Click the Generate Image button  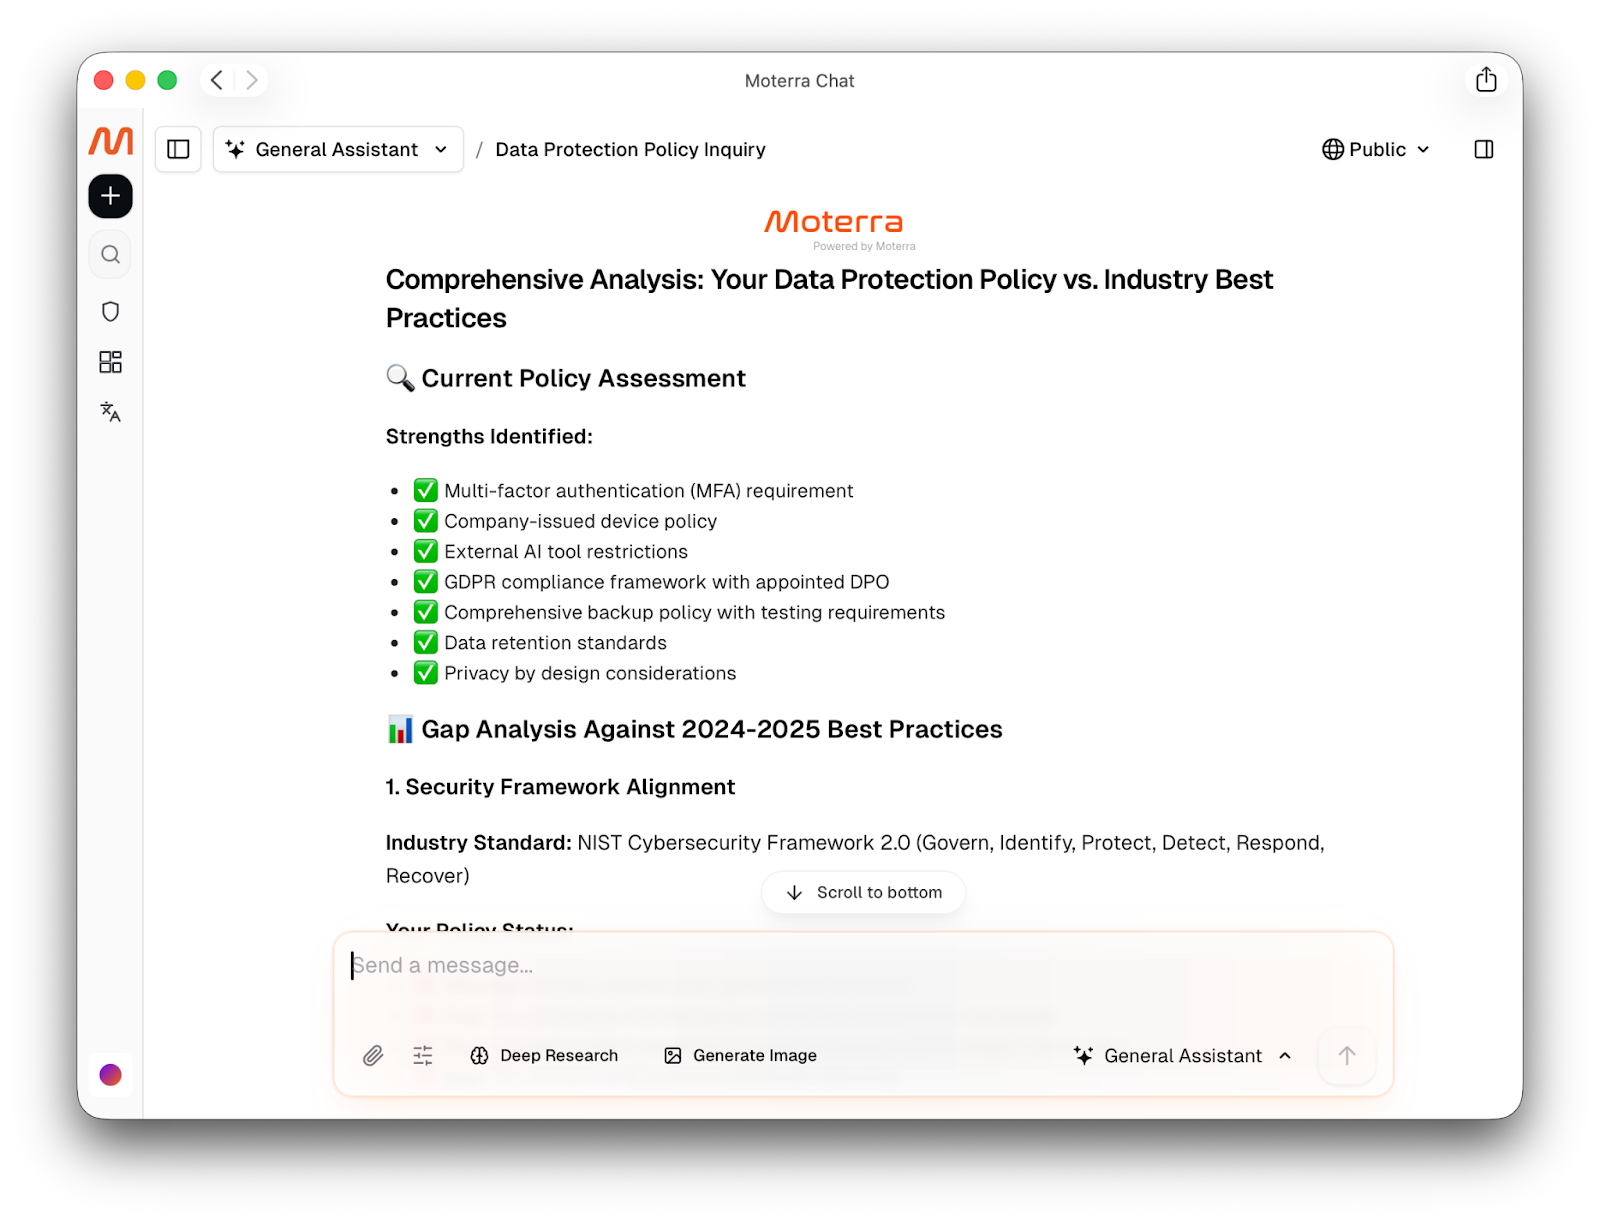[x=741, y=1056]
